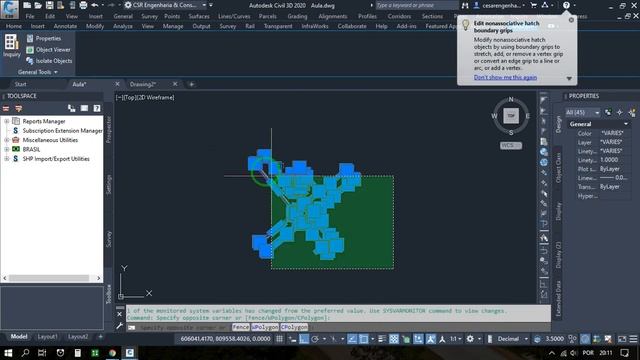
Task: Close the hatch boundary grips tooltip
Action: tap(571, 20)
